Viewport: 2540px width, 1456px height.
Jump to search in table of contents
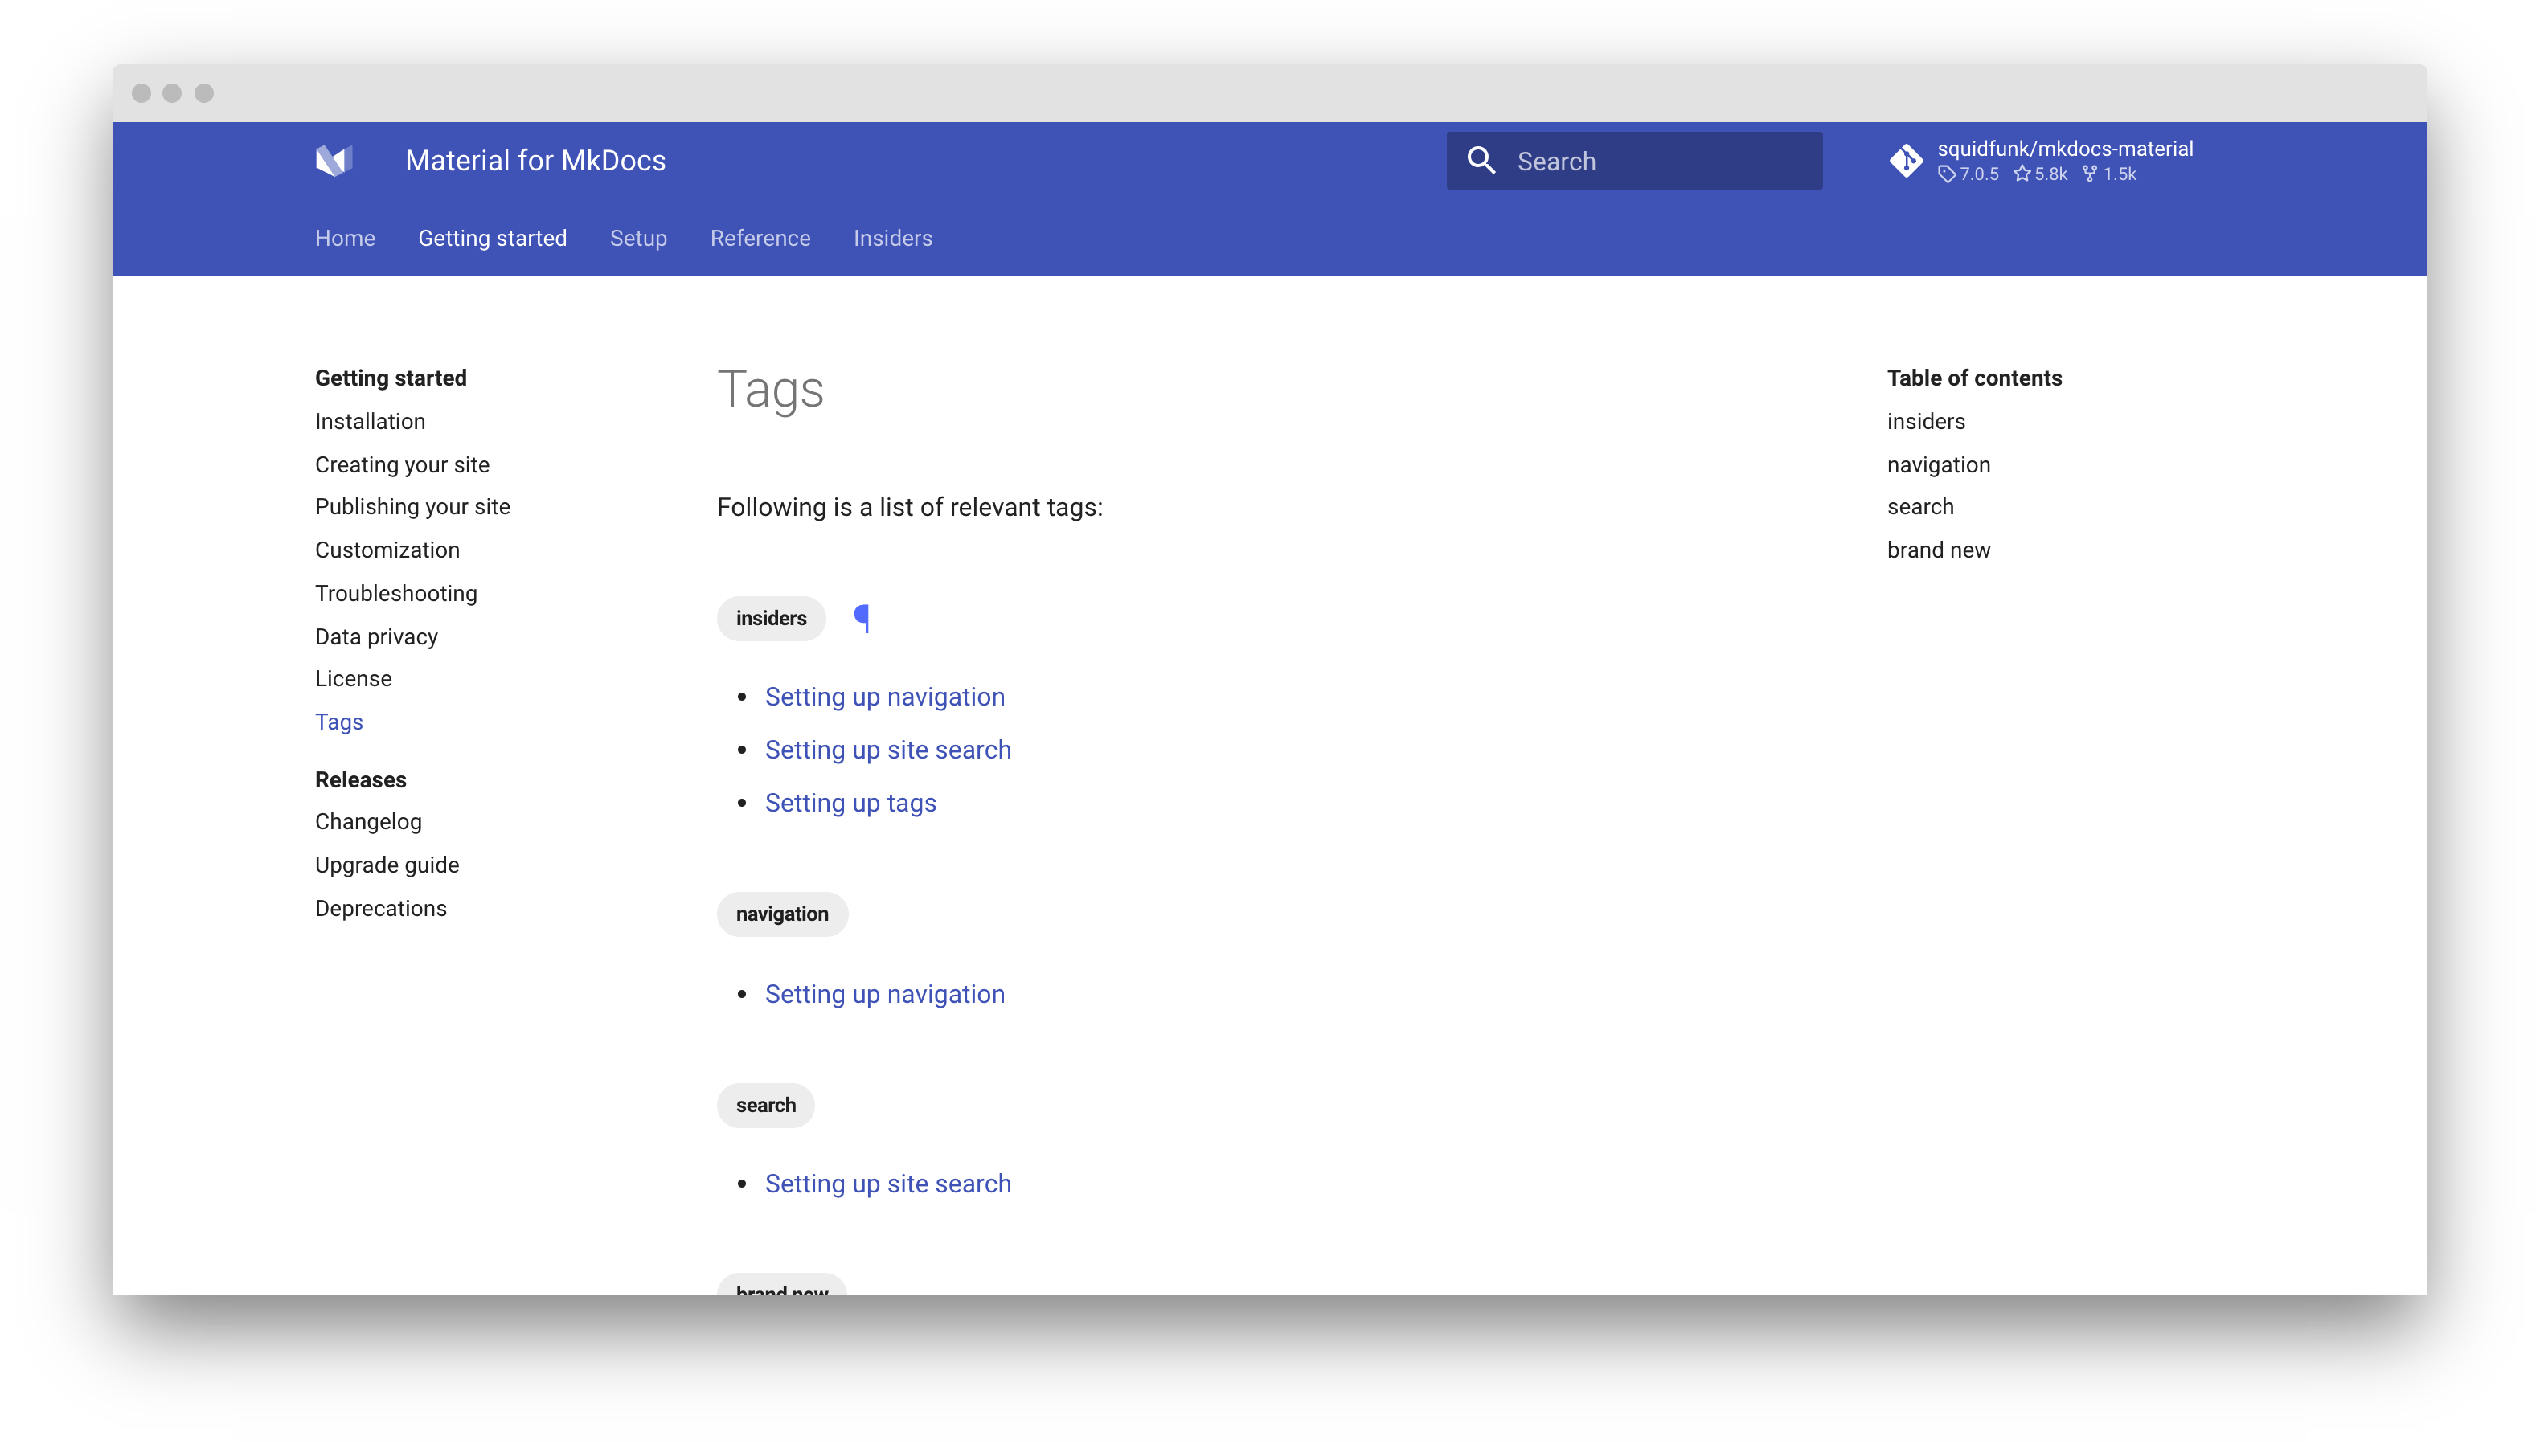tap(1920, 507)
